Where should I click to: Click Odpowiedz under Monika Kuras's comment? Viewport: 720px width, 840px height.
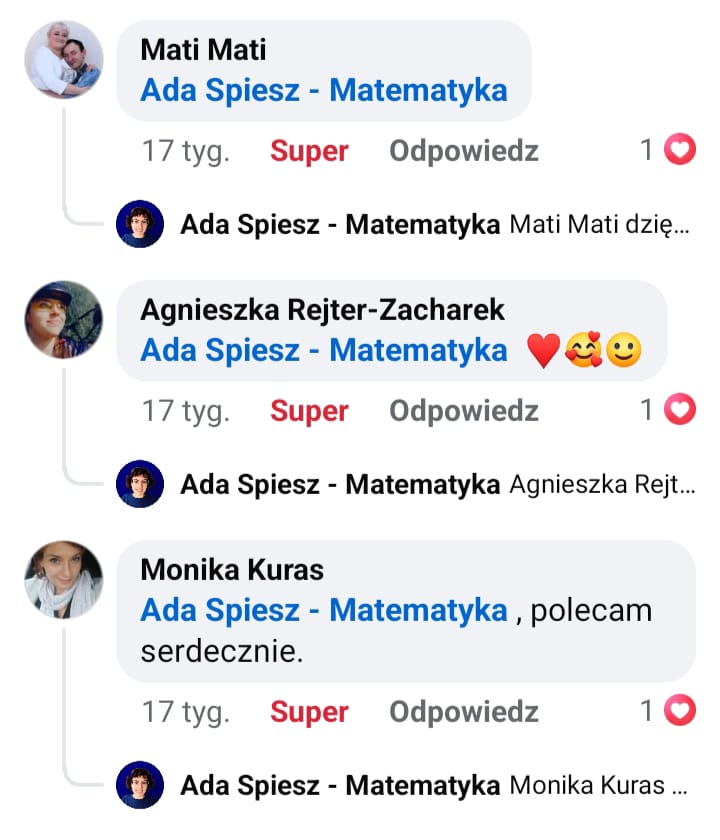pyautogui.click(x=463, y=712)
